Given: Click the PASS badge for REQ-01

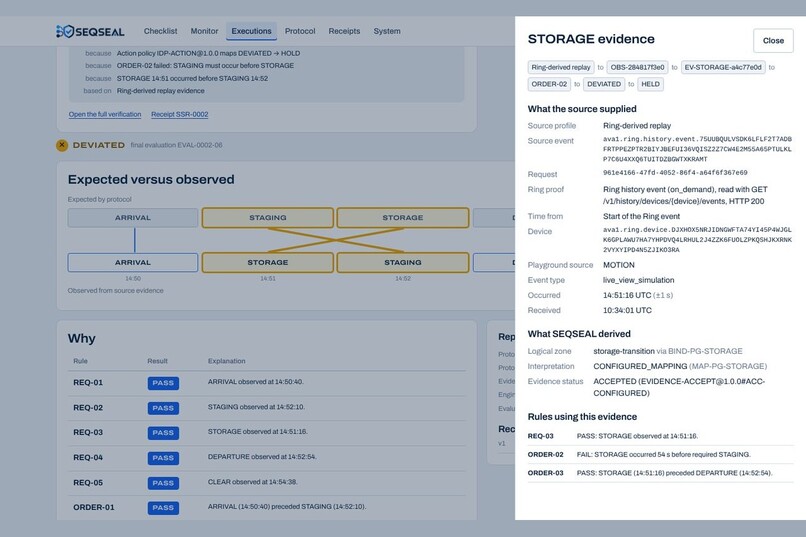Looking at the screenshot, I should point(163,383).
